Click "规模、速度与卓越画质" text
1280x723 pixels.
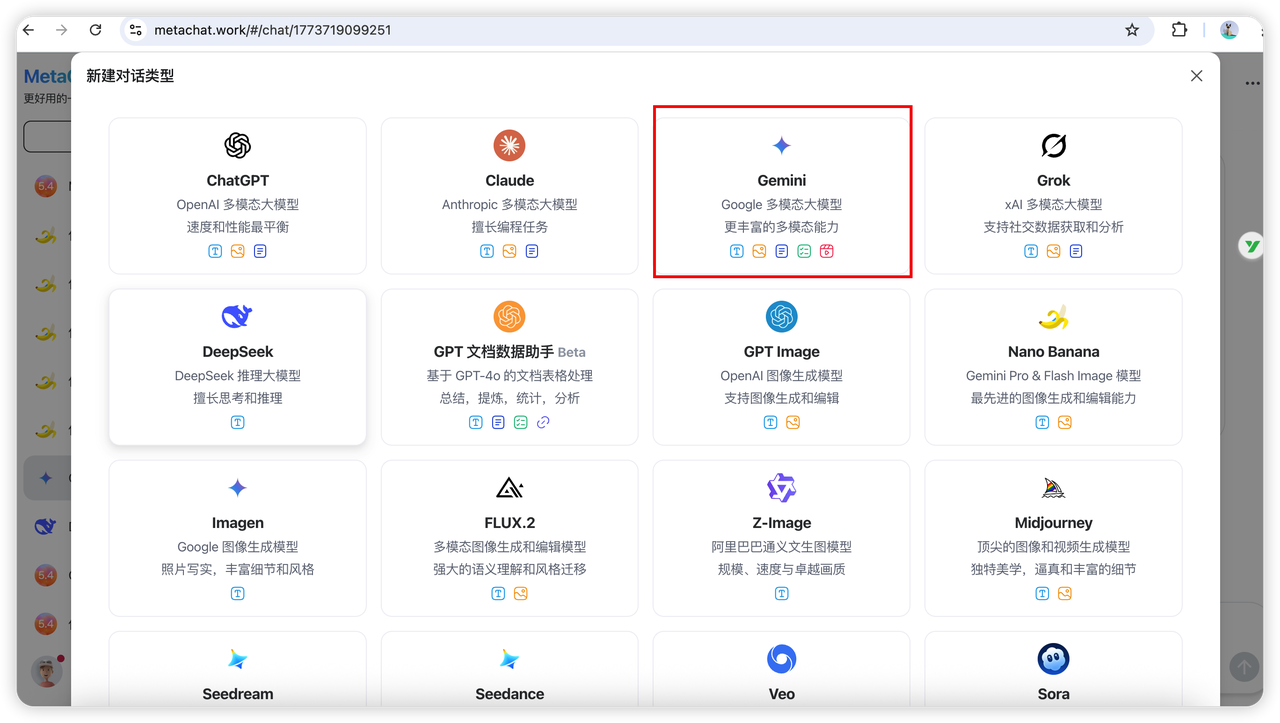click(x=782, y=569)
